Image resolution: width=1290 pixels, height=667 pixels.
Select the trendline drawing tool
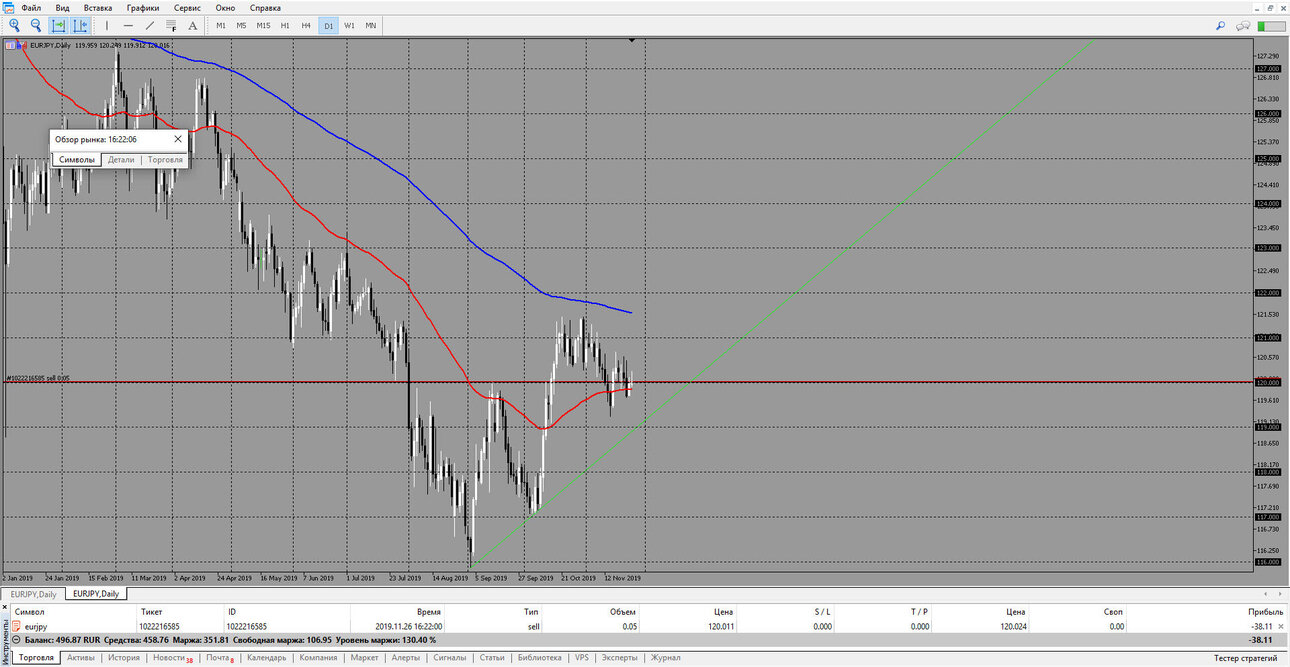pyautogui.click(x=150, y=25)
